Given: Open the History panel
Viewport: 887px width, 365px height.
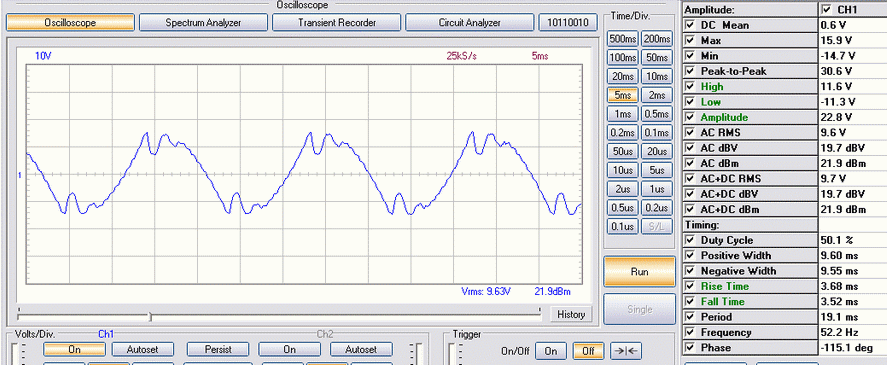Looking at the screenshot, I should [x=571, y=314].
